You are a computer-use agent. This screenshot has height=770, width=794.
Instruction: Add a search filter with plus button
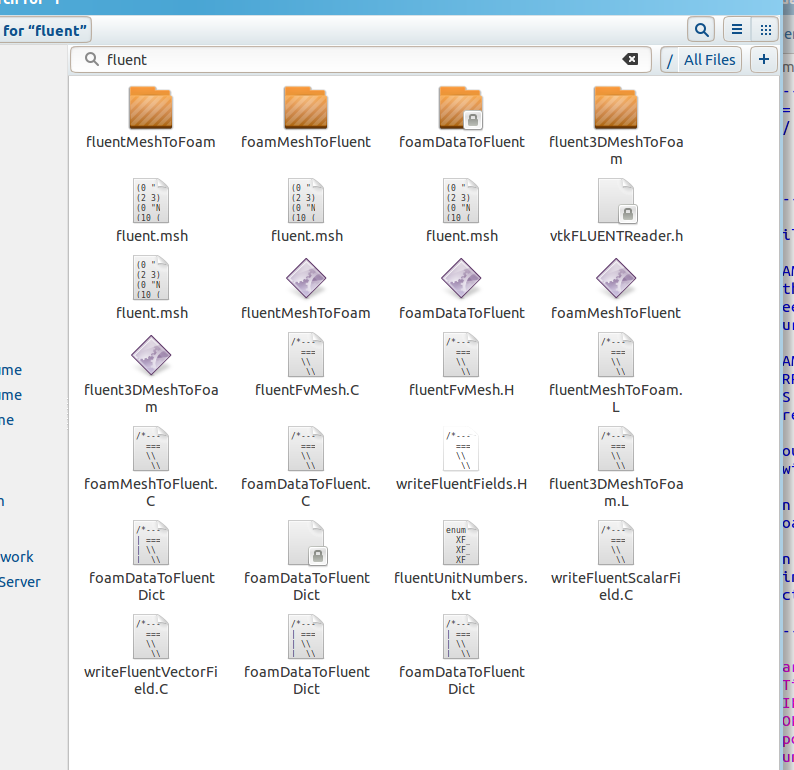[x=764, y=59]
